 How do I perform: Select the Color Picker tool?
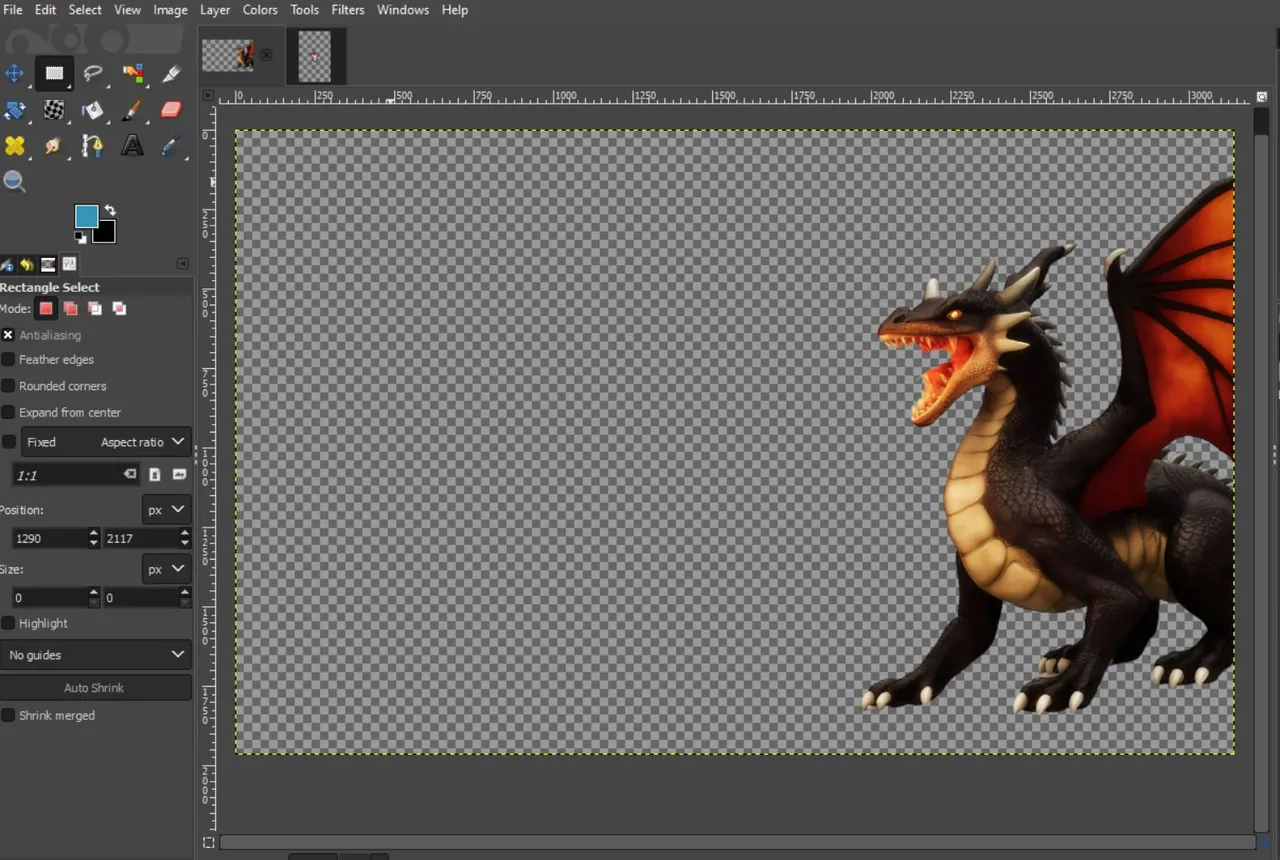[x=171, y=146]
